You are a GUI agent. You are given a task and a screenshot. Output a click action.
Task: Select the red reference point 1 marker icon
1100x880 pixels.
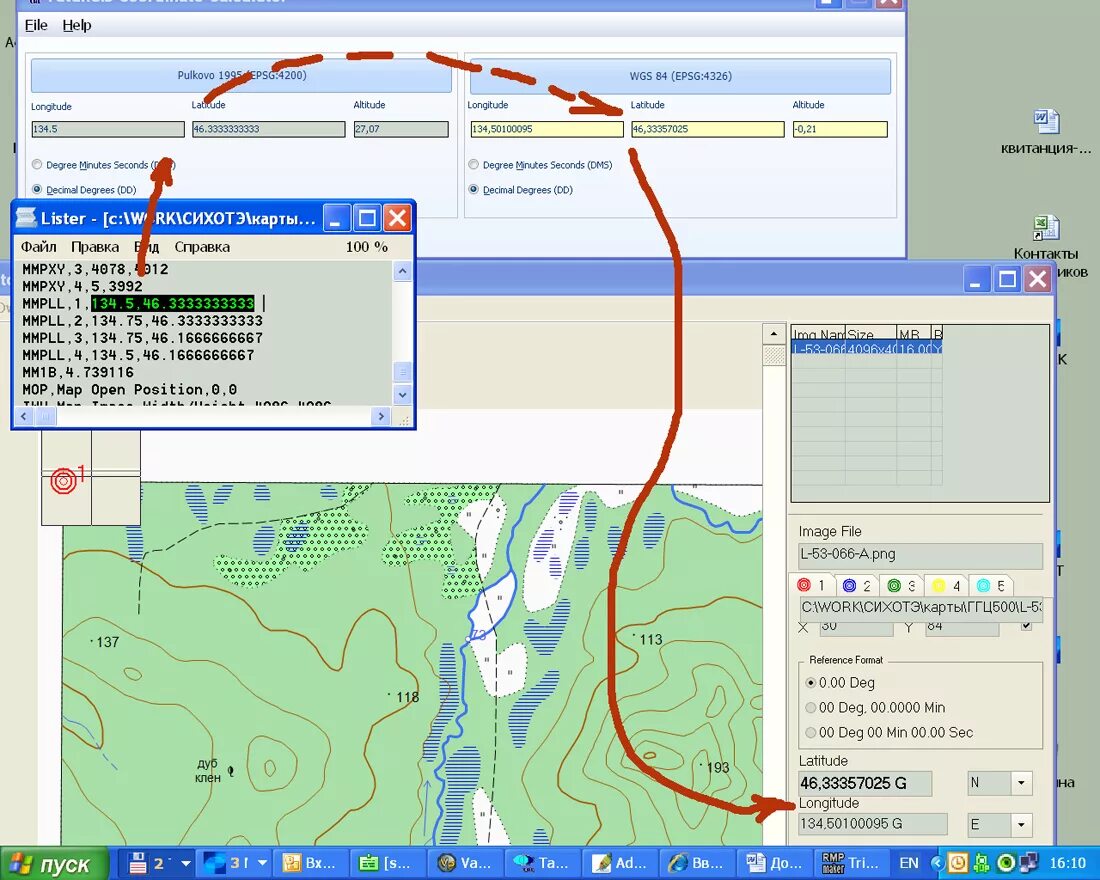pos(803,585)
